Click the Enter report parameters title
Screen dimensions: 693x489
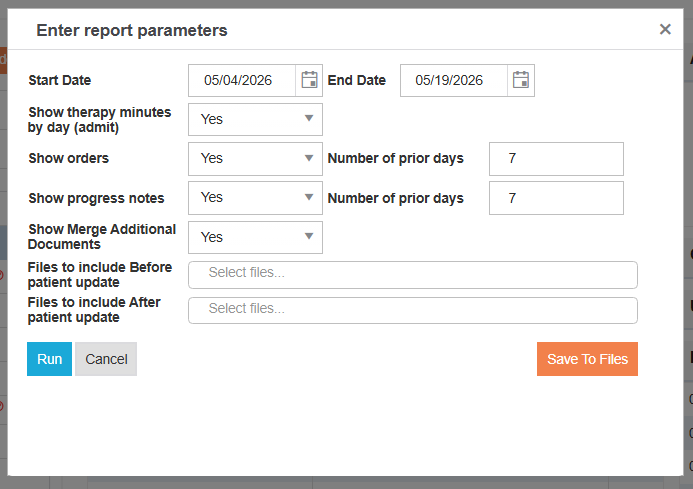[132, 31]
